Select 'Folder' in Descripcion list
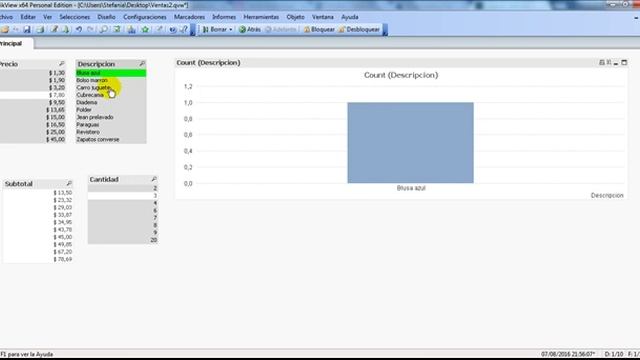The image size is (640, 360). (111, 110)
